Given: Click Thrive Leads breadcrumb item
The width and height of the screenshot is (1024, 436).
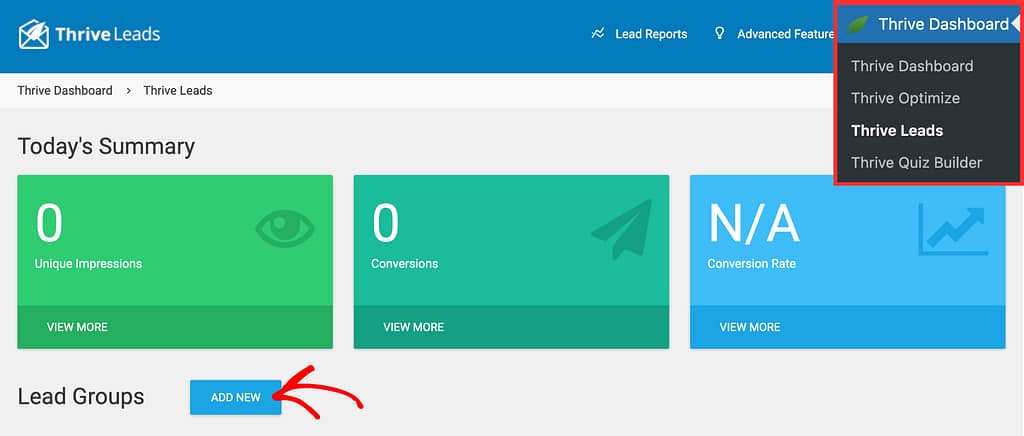Looking at the screenshot, I should coord(178,91).
